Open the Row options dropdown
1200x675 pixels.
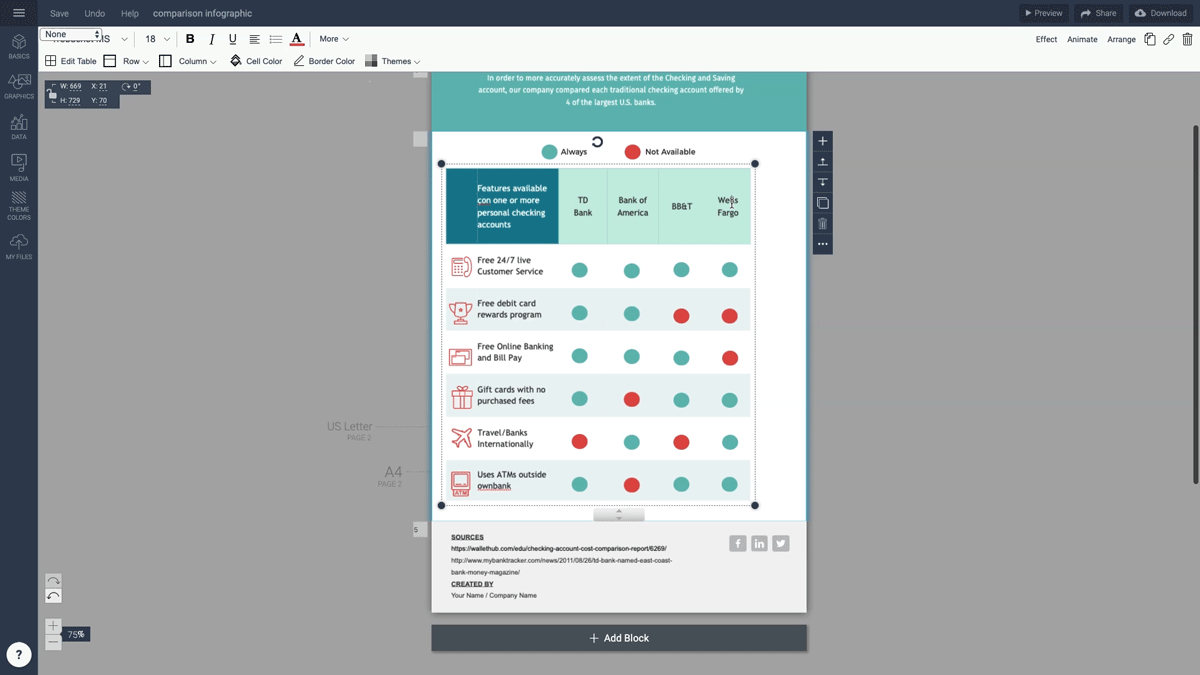(133, 60)
